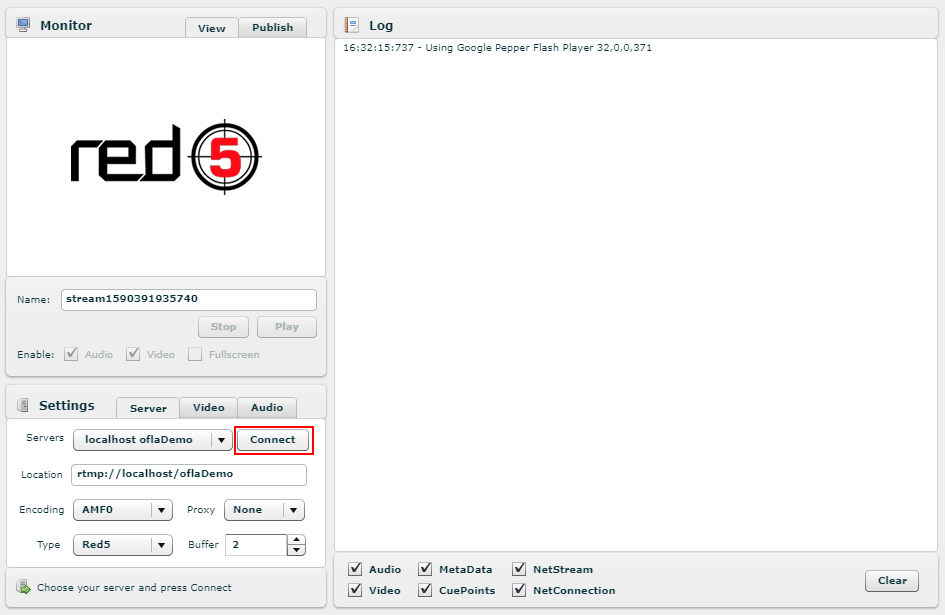Open the Servers dropdown
The height and width of the screenshot is (615, 945).
point(152,440)
